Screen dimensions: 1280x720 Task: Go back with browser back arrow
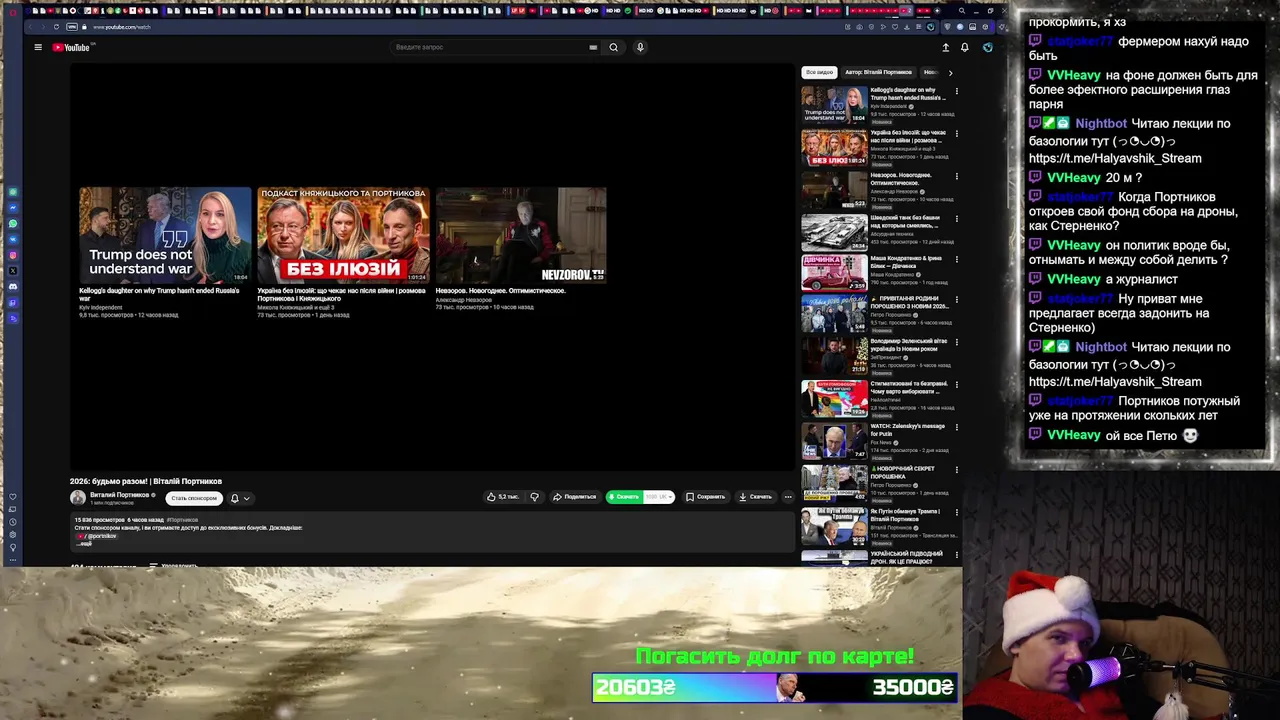(30, 27)
